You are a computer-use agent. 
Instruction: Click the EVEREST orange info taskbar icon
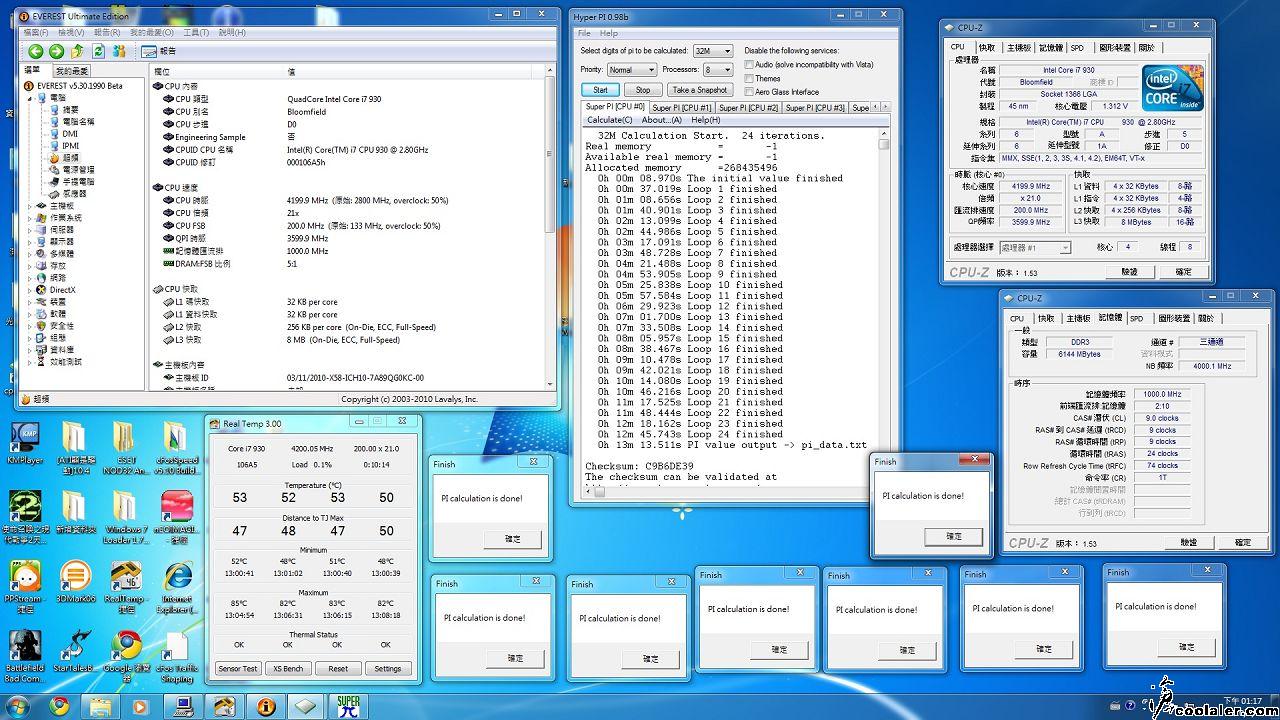click(x=266, y=706)
